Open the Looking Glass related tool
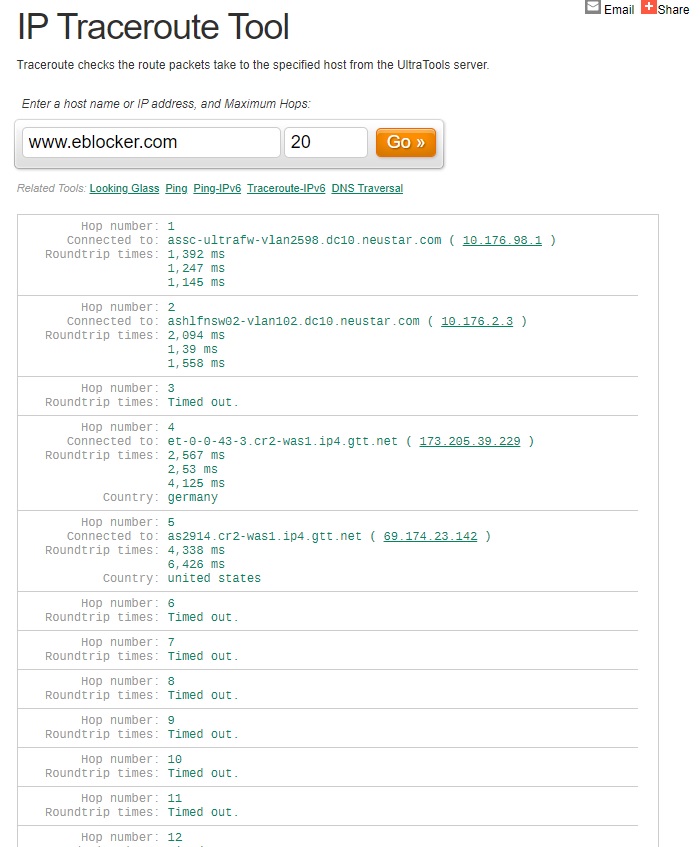Viewport: 700px width, 847px height. pos(124,188)
